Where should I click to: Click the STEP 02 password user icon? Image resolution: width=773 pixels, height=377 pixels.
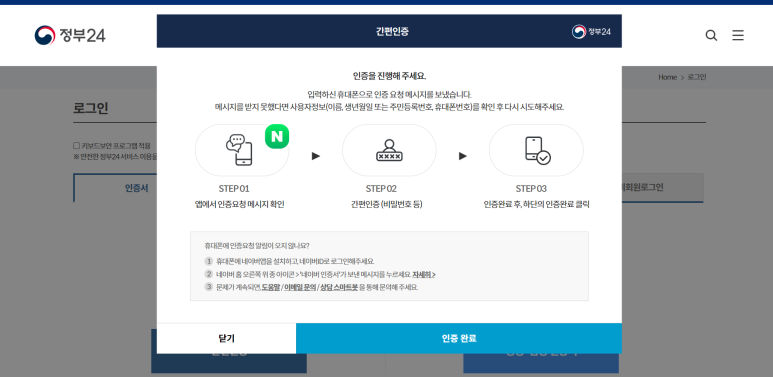pos(389,150)
